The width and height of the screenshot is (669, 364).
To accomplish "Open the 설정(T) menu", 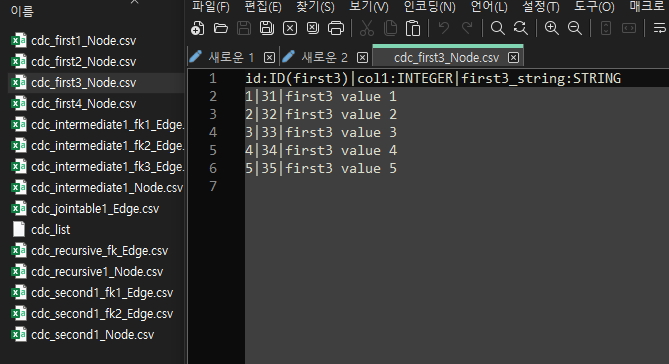I will (x=541, y=6).
